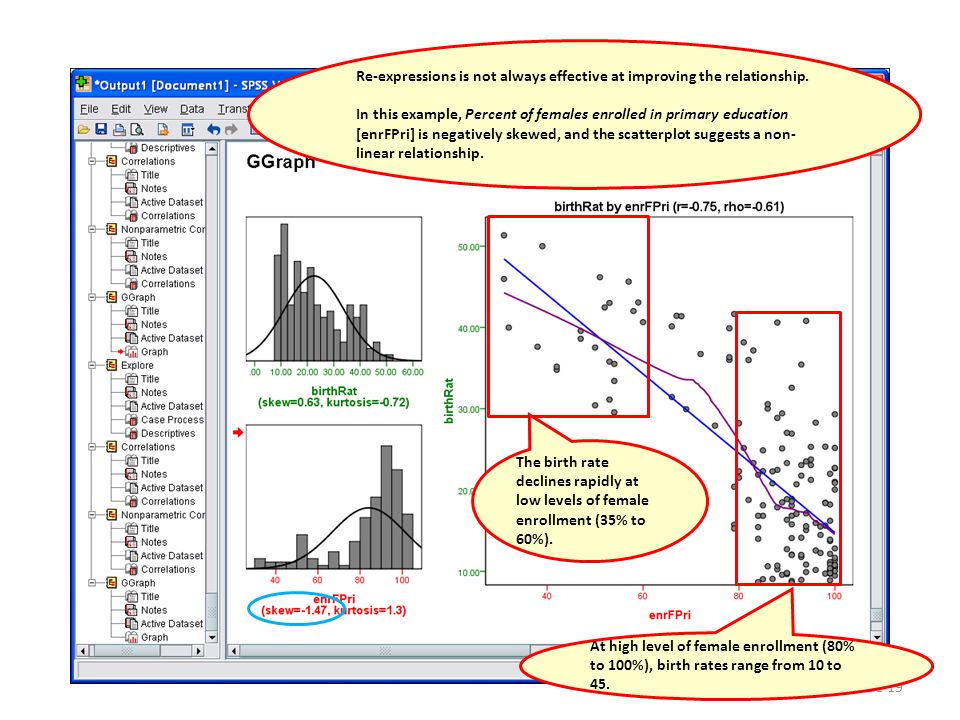
Task: Click the 'enrFPri' x-axis label of the scatterplot
Action: (669, 615)
